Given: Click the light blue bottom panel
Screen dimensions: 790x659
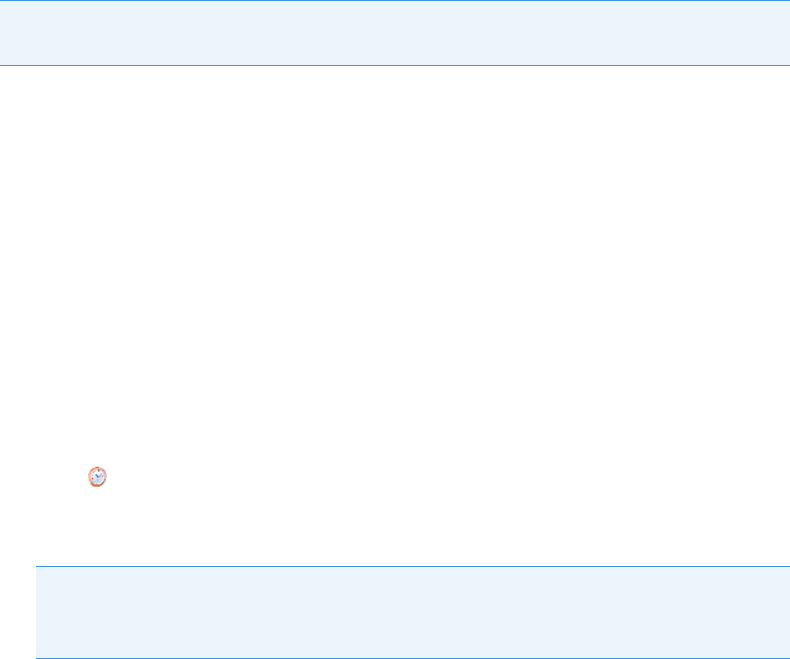Looking at the screenshot, I should (x=413, y=612).
